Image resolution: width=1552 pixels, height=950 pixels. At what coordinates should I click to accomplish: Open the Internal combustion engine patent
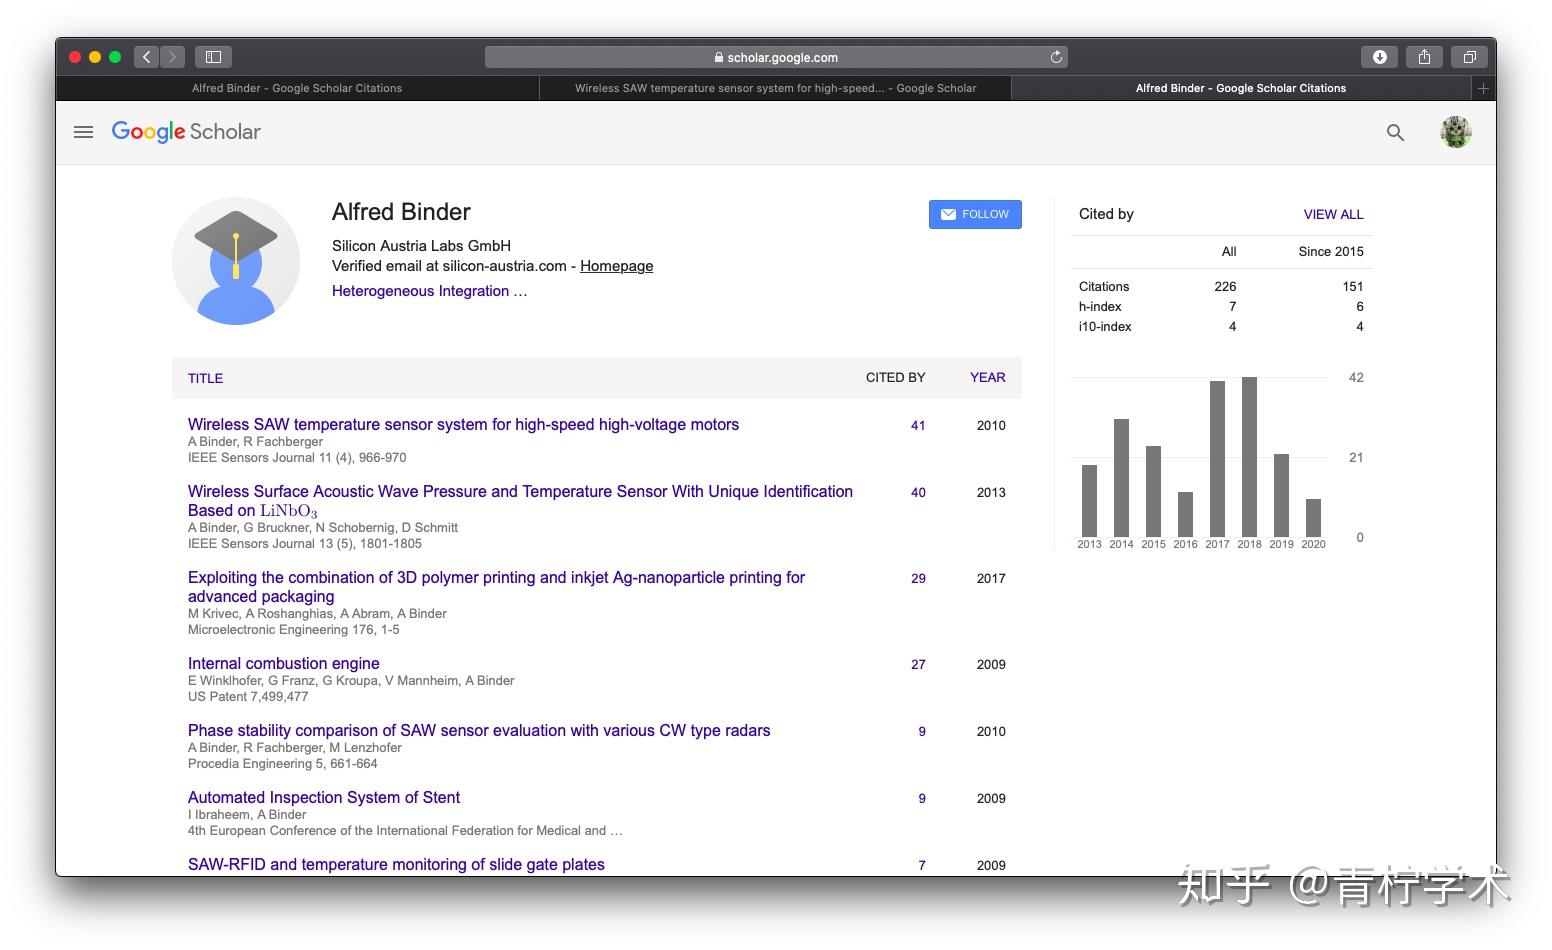[284, 664]
